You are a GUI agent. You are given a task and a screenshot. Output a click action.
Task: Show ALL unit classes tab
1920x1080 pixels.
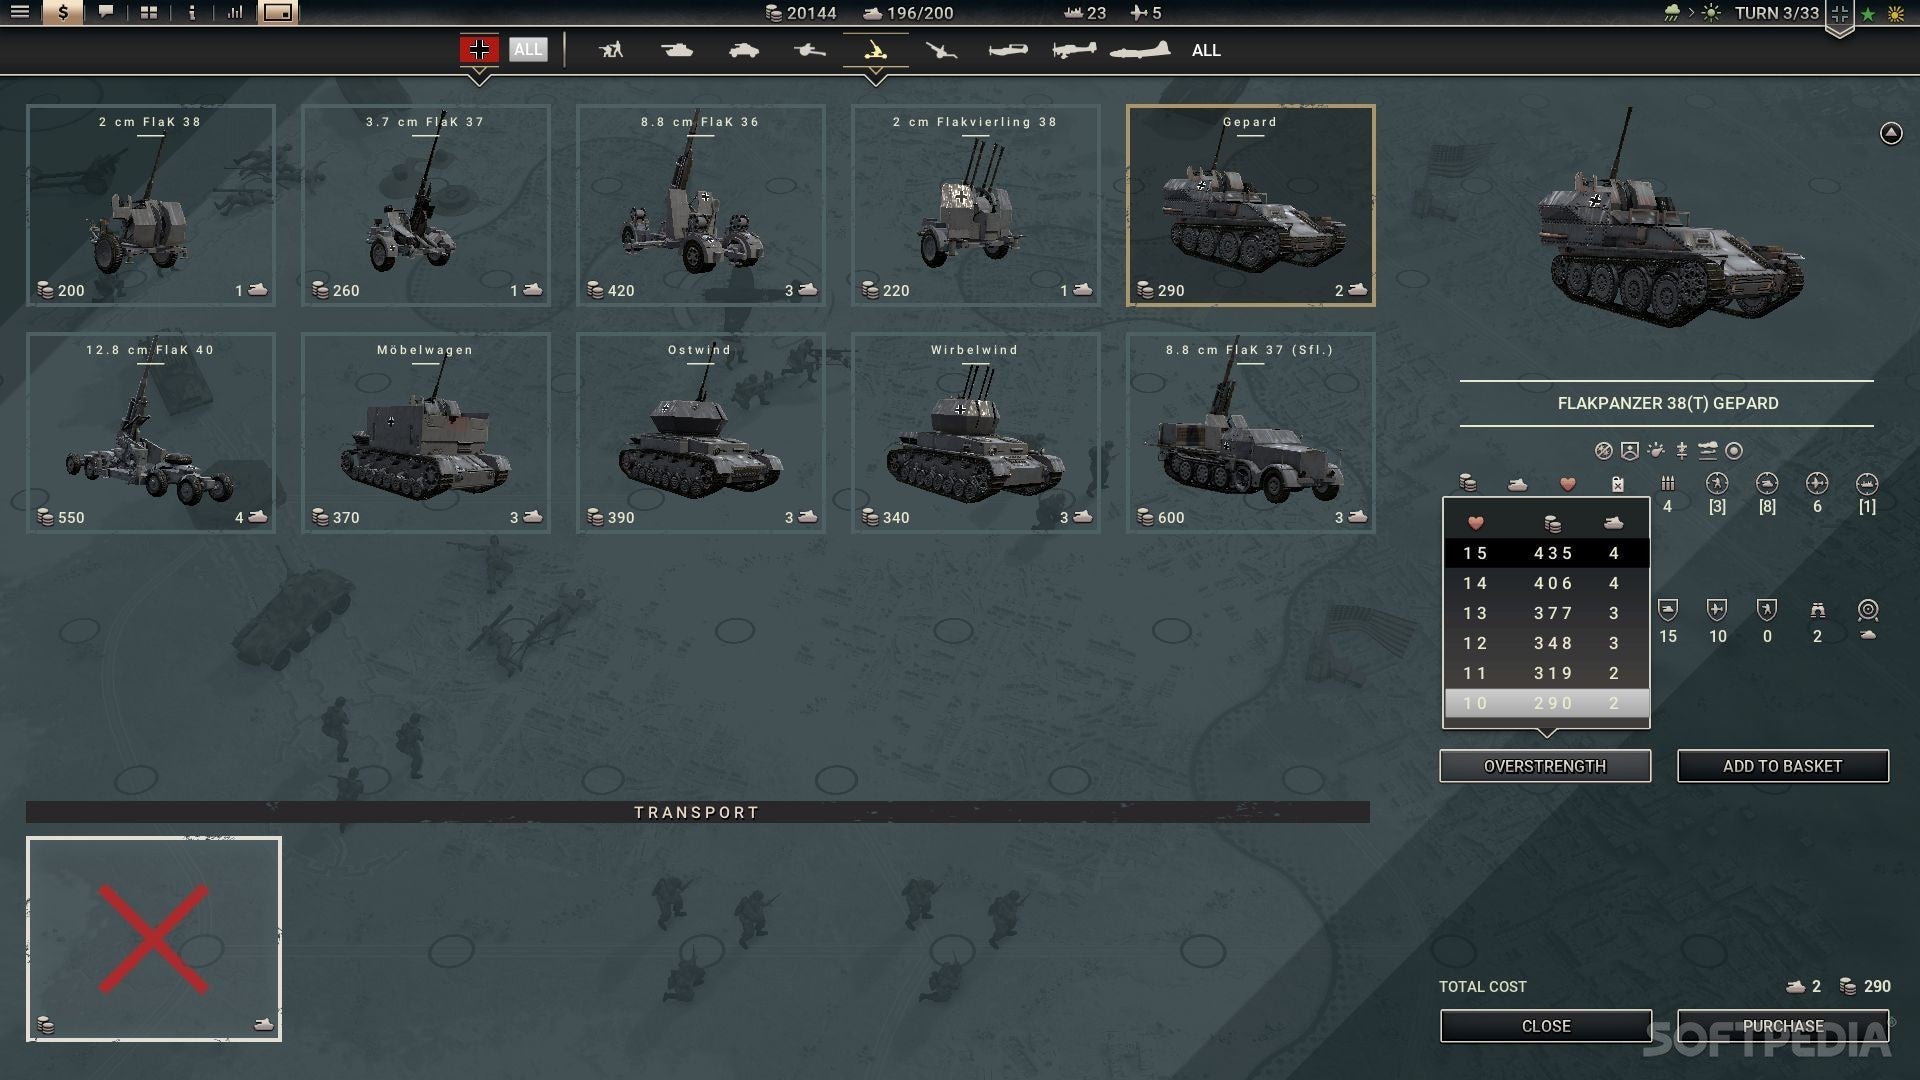coord(1206,50)
